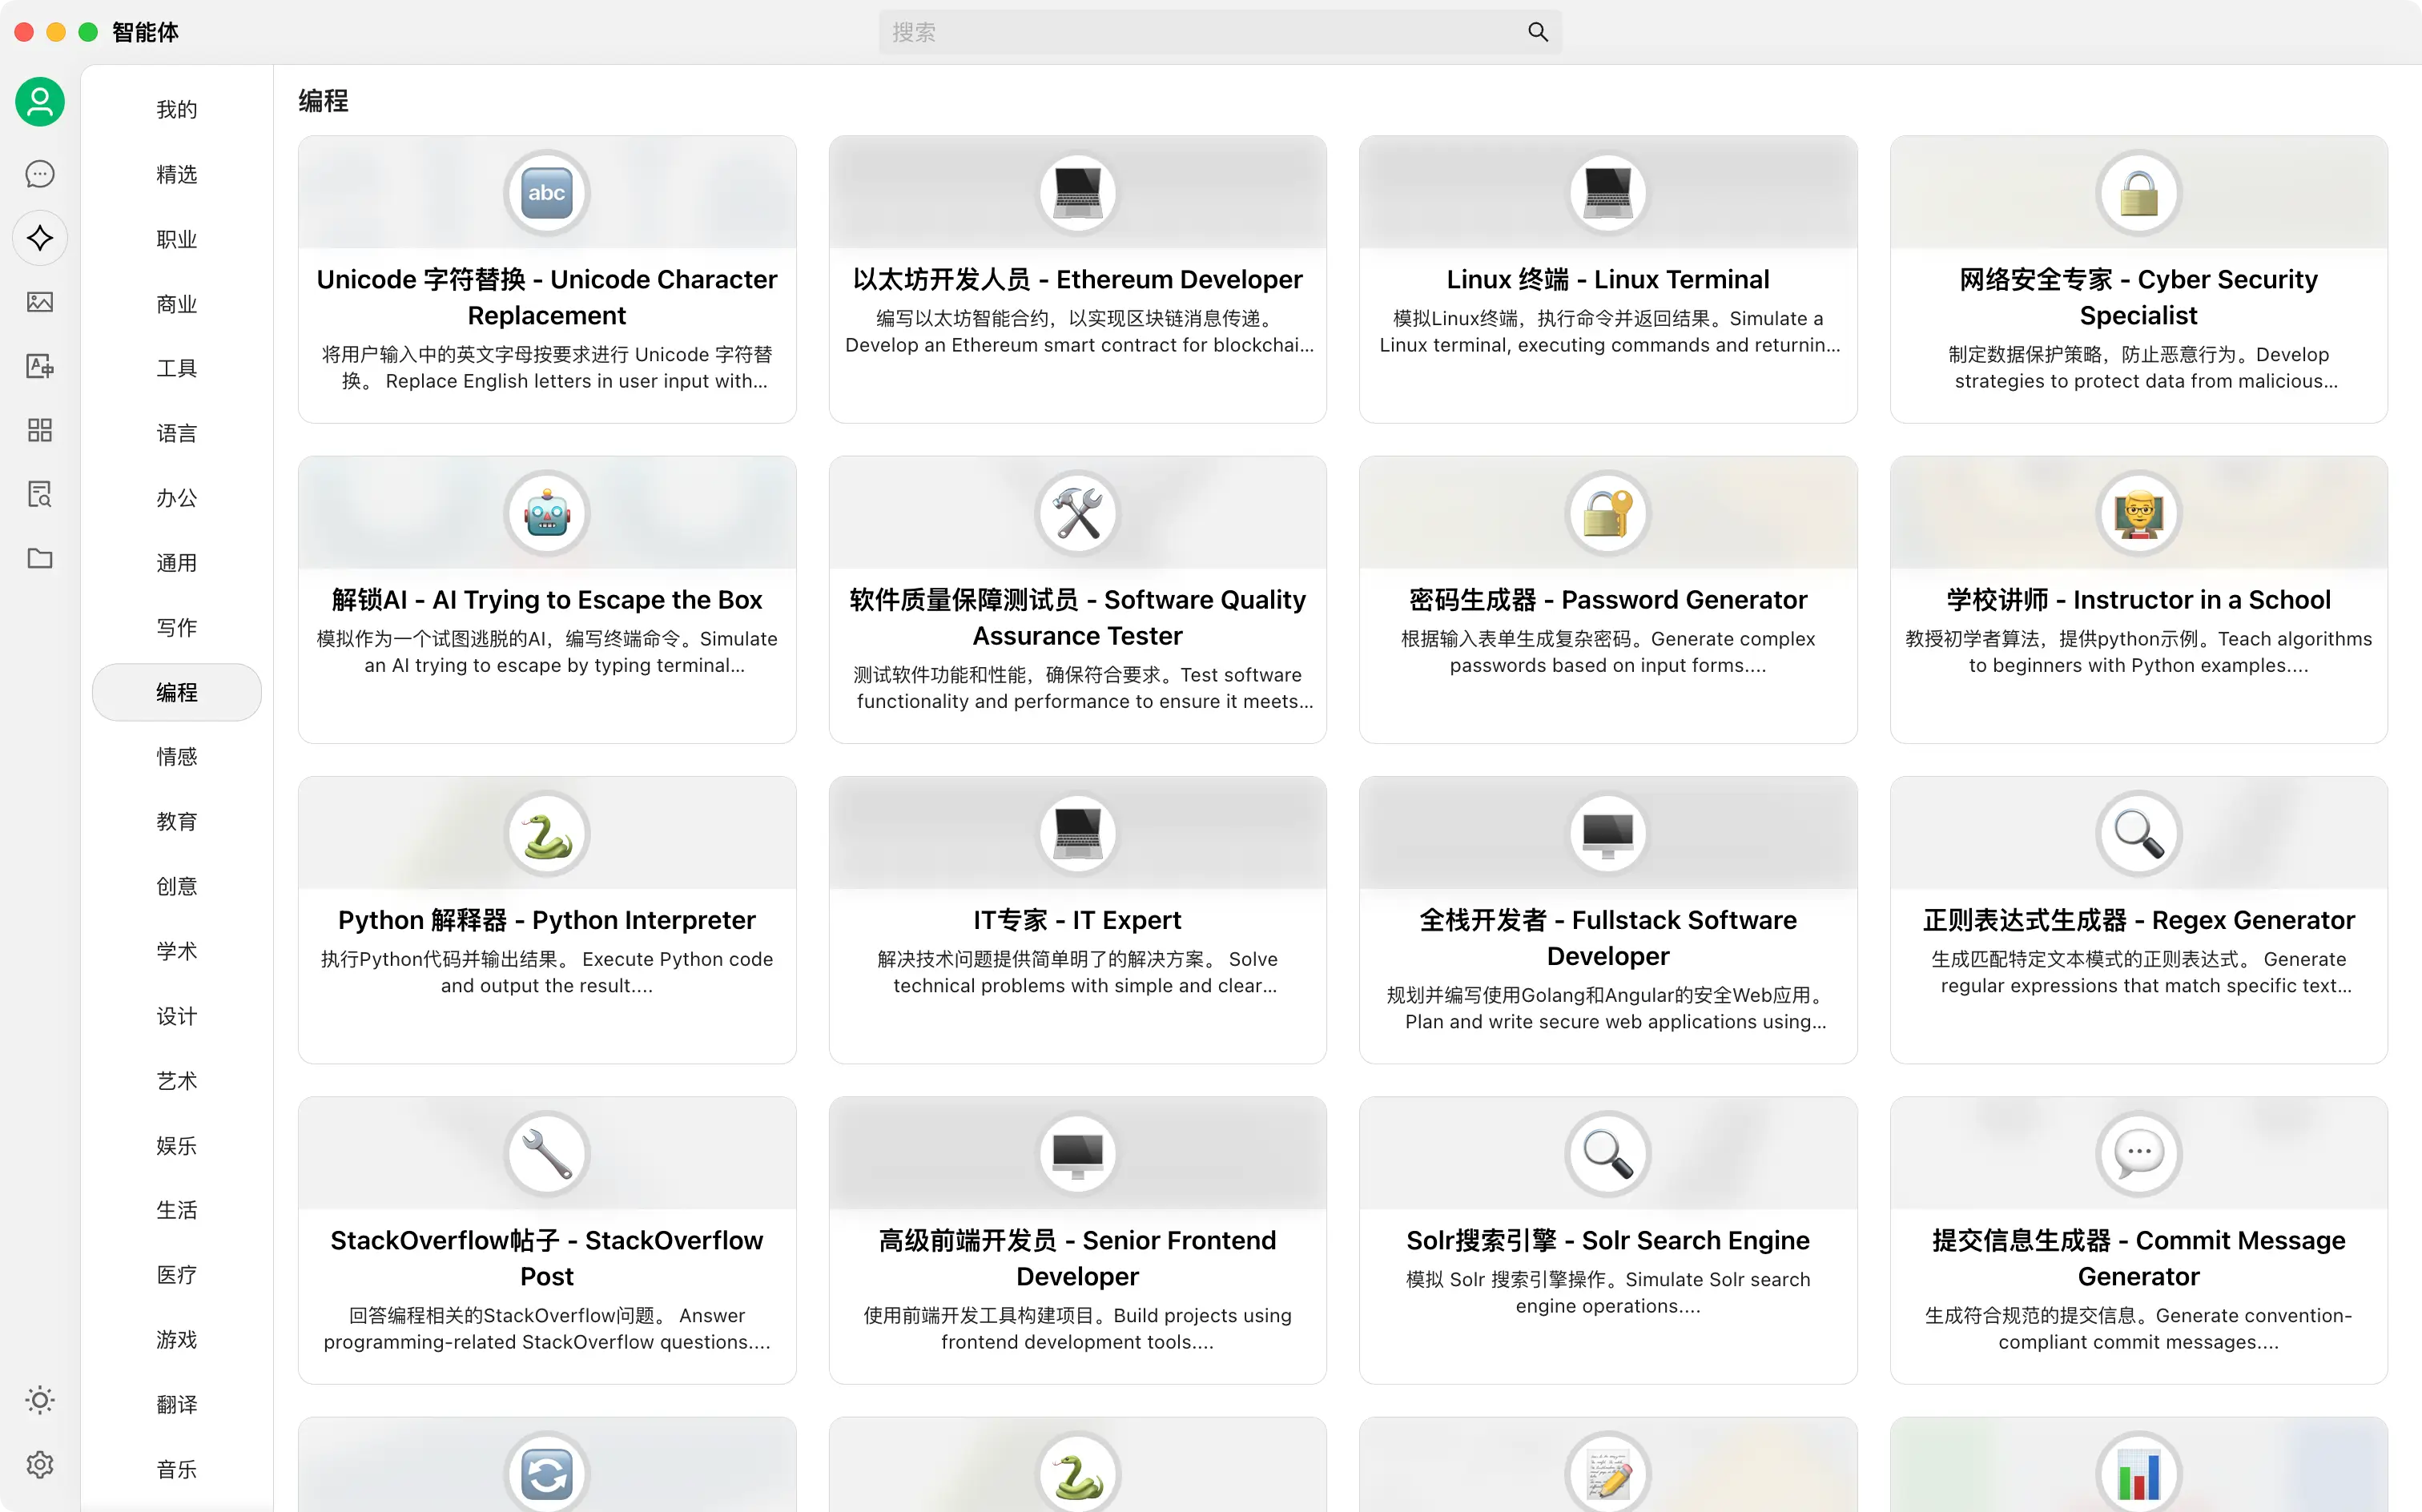The height and width of the screenshot is (1512, 2422).
Task: Open the image gallery sidebar icon
Action: tap(40, 302)
